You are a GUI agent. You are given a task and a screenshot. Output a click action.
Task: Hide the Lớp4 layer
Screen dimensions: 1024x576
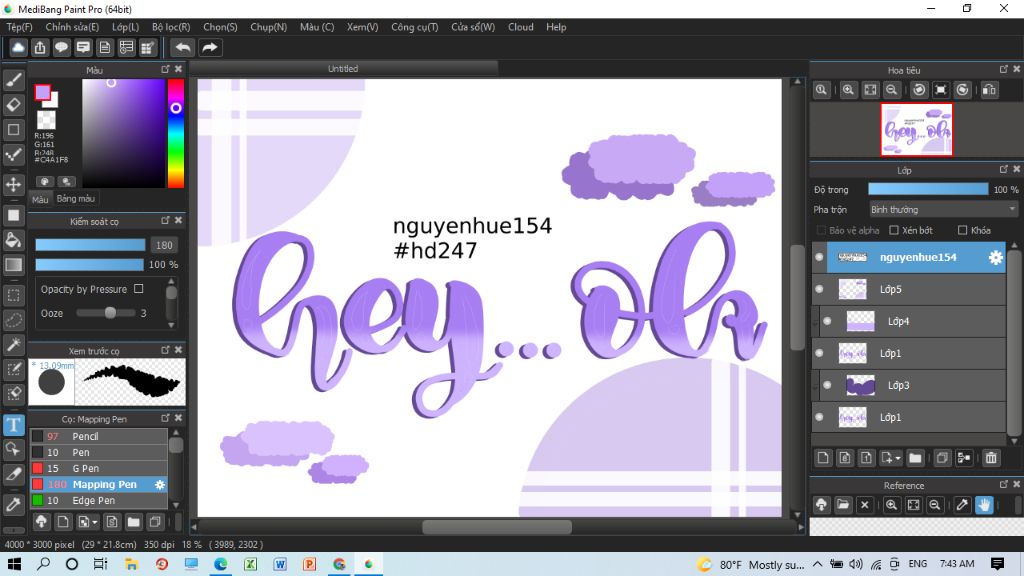827,321
